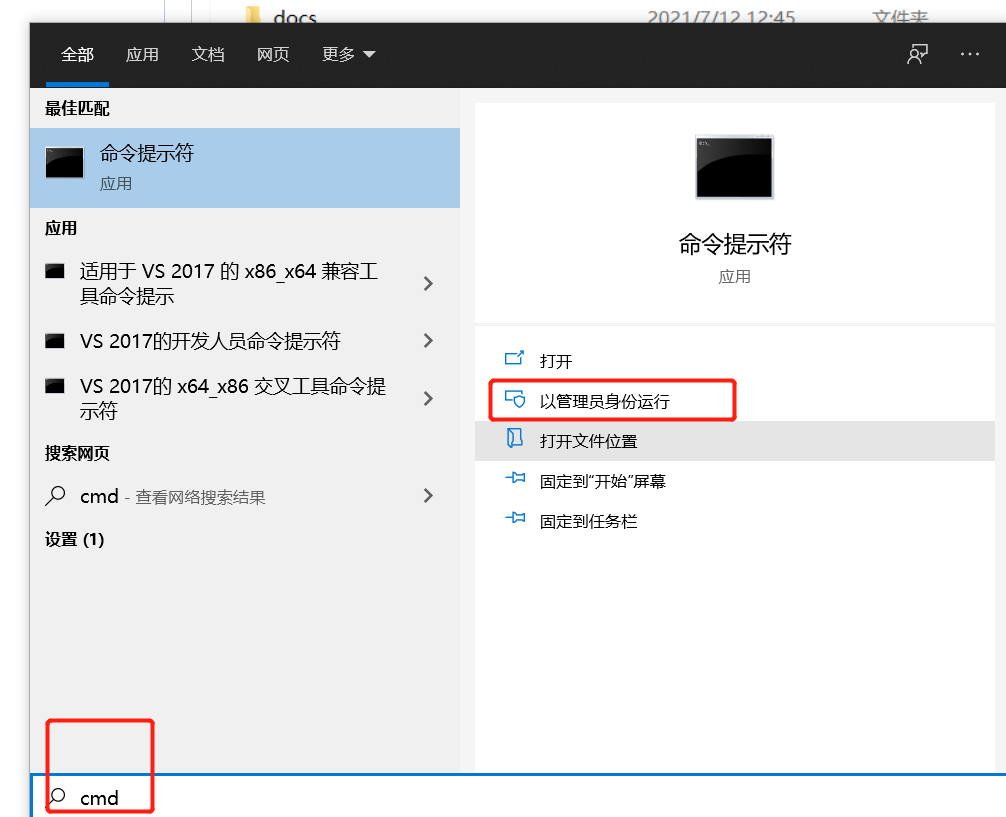Viewport: 1006px width, 817px height.
Task: Expand VS 2017的 x64_x86 交叉工具 chevron
Action: 429,399
